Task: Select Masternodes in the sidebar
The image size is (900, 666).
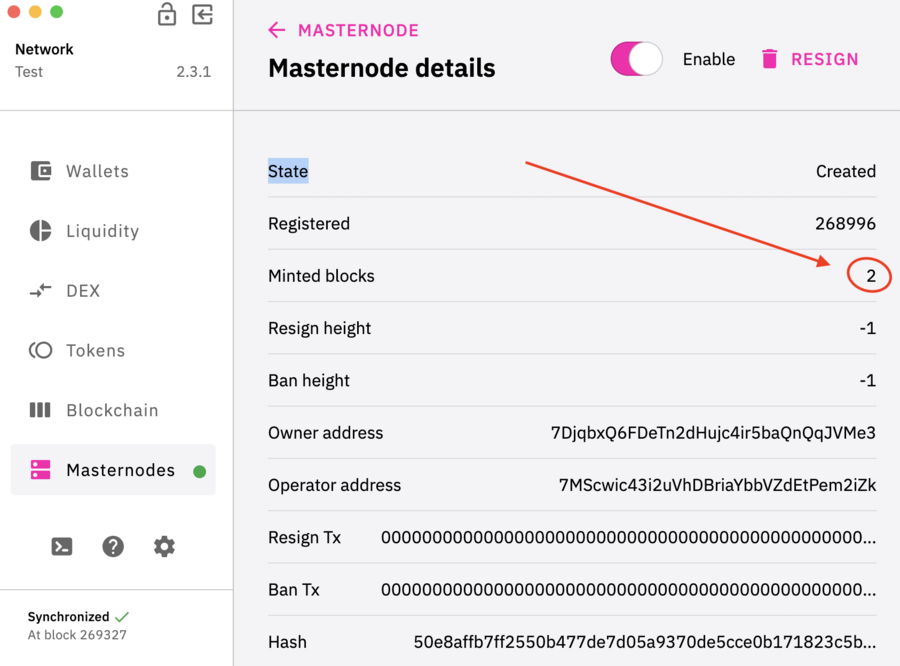Action: tap(120, 470)
